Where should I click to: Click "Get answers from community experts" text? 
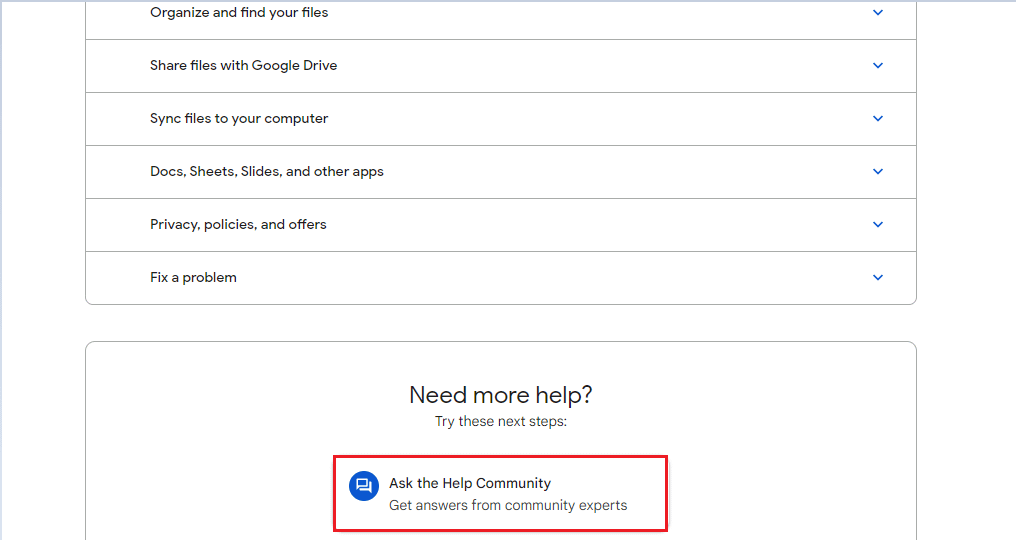[508, 505]
